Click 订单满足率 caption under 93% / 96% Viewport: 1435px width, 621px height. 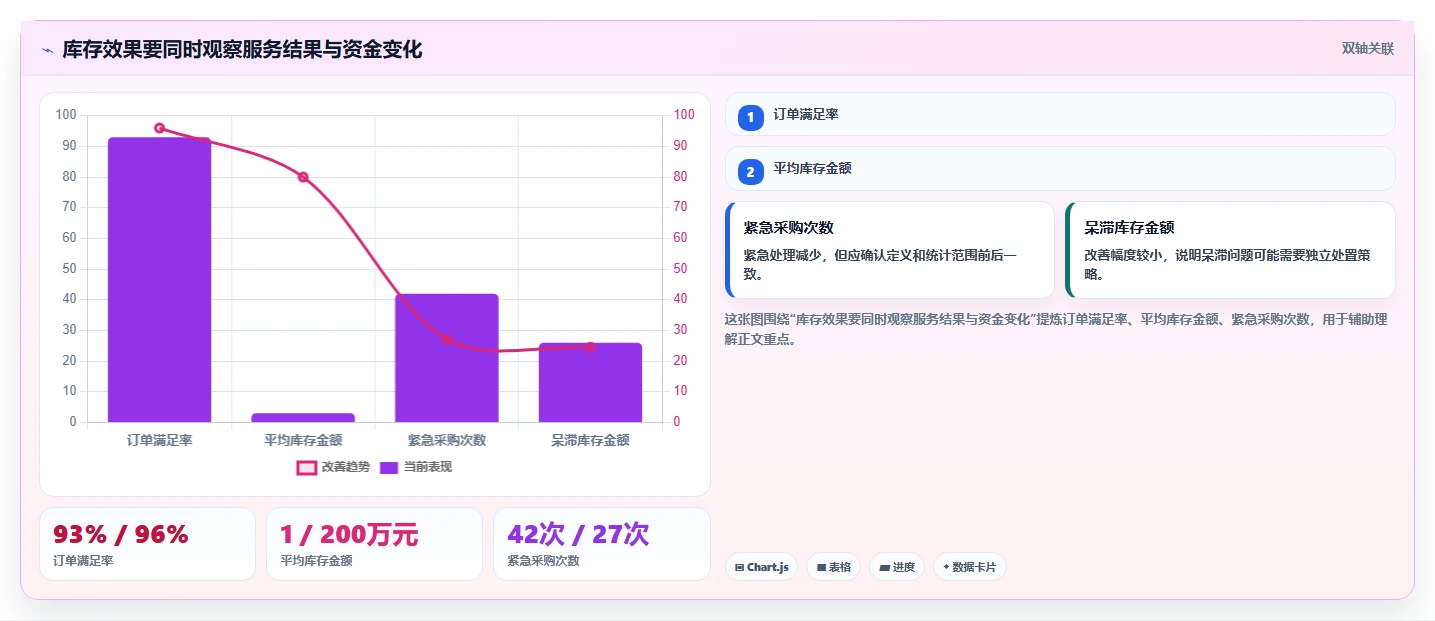(83, 561)
